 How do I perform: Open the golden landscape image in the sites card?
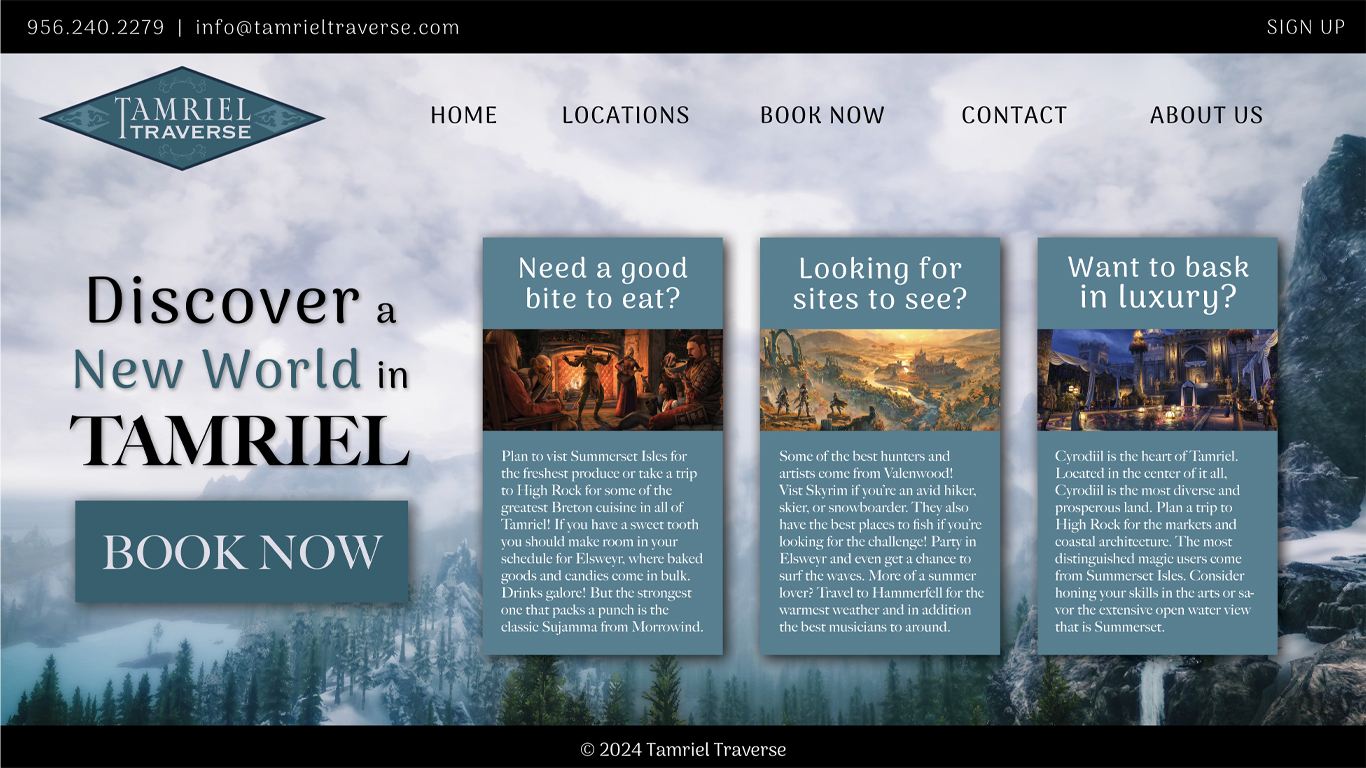pos(879,380)
